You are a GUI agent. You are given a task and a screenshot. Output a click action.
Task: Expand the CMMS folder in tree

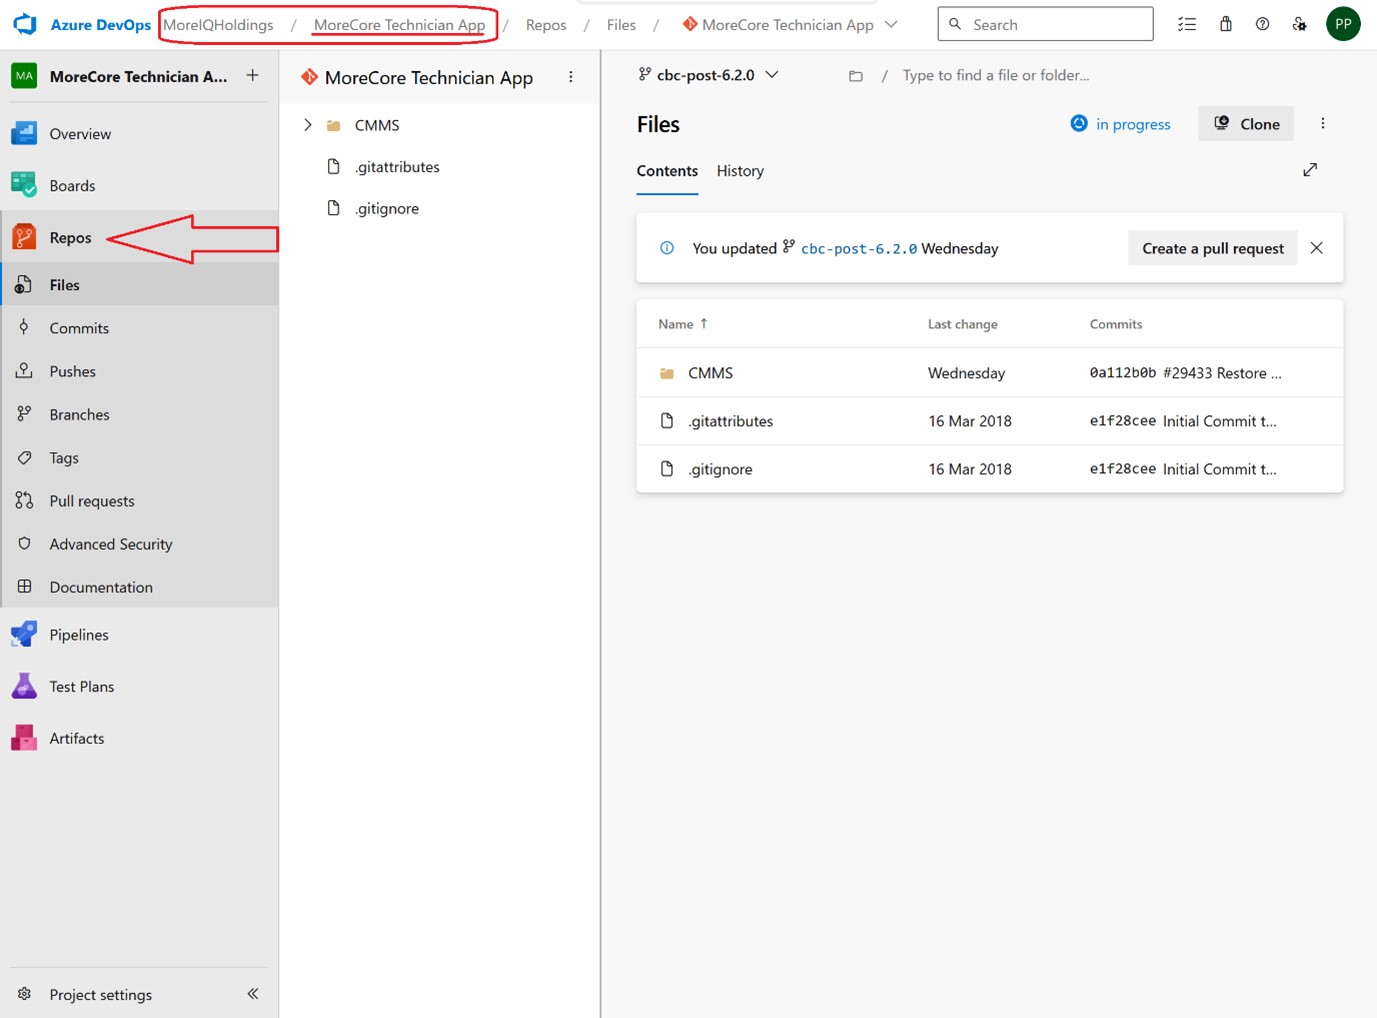coord(308,125)
